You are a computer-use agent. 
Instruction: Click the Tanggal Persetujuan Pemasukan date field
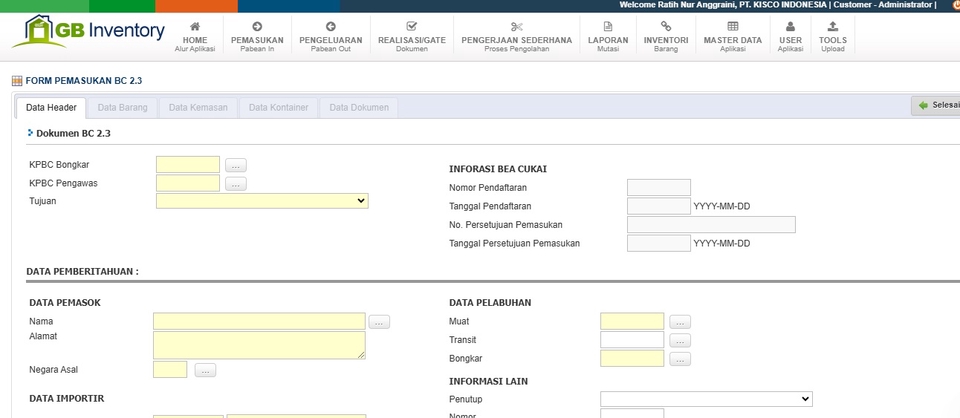tap(659, 243)
